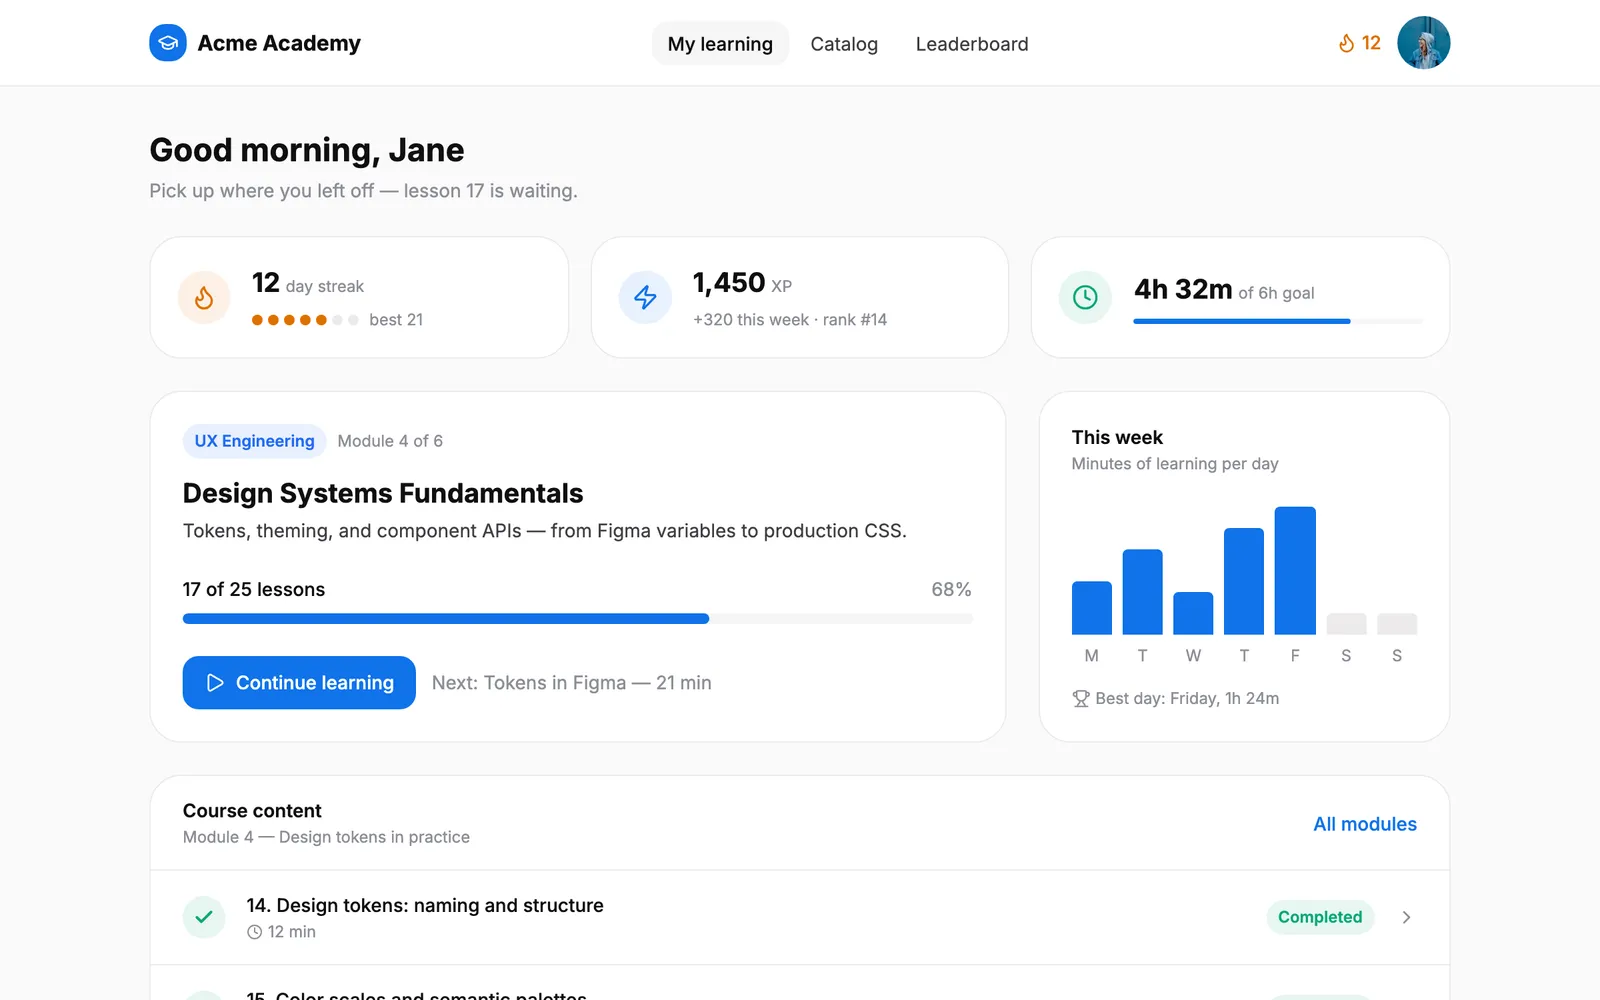Click the clock icon in goal card
The image size is (1600, 1000).
point(1085,298)
